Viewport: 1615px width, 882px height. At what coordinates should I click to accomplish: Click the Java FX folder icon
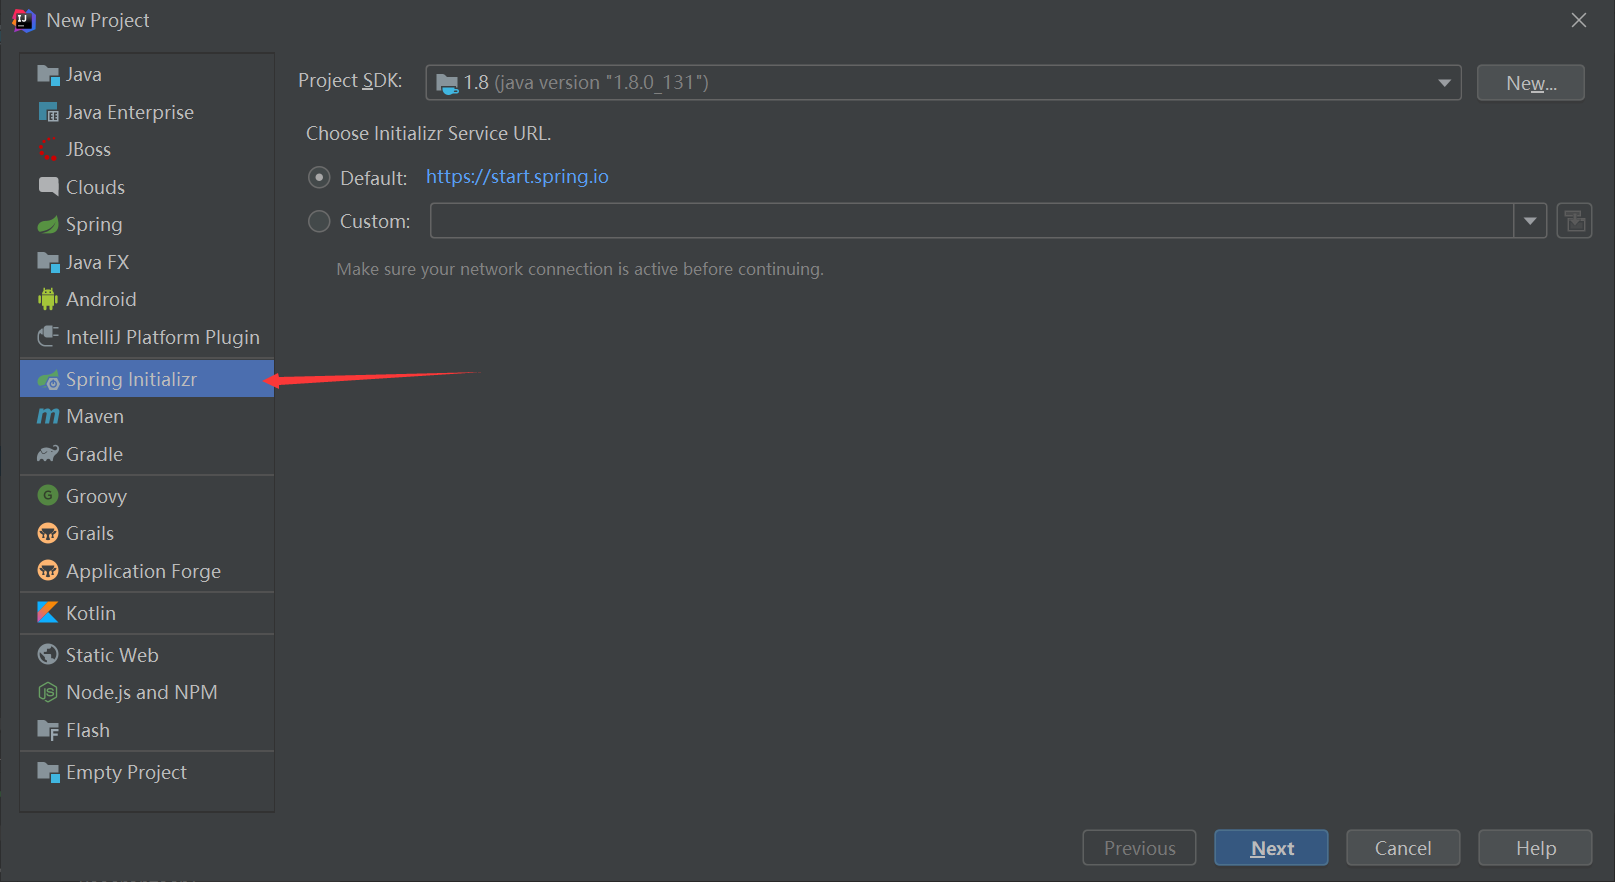point(48,262)
